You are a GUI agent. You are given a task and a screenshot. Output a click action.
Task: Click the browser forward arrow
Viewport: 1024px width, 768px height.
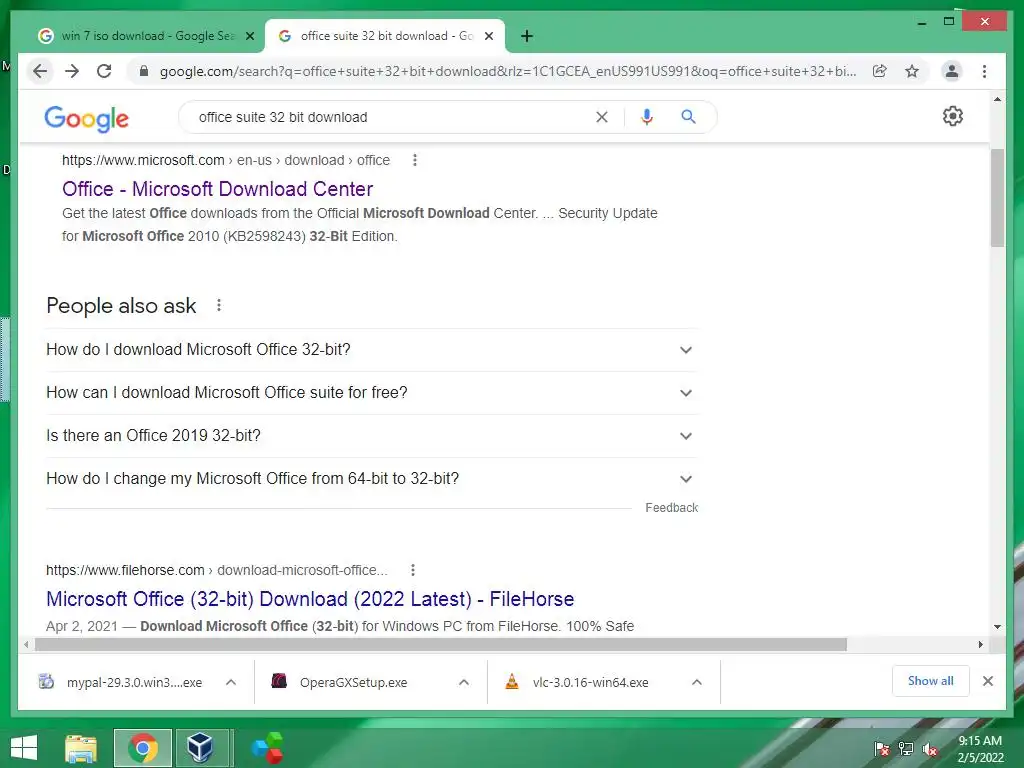click(72, 71)
